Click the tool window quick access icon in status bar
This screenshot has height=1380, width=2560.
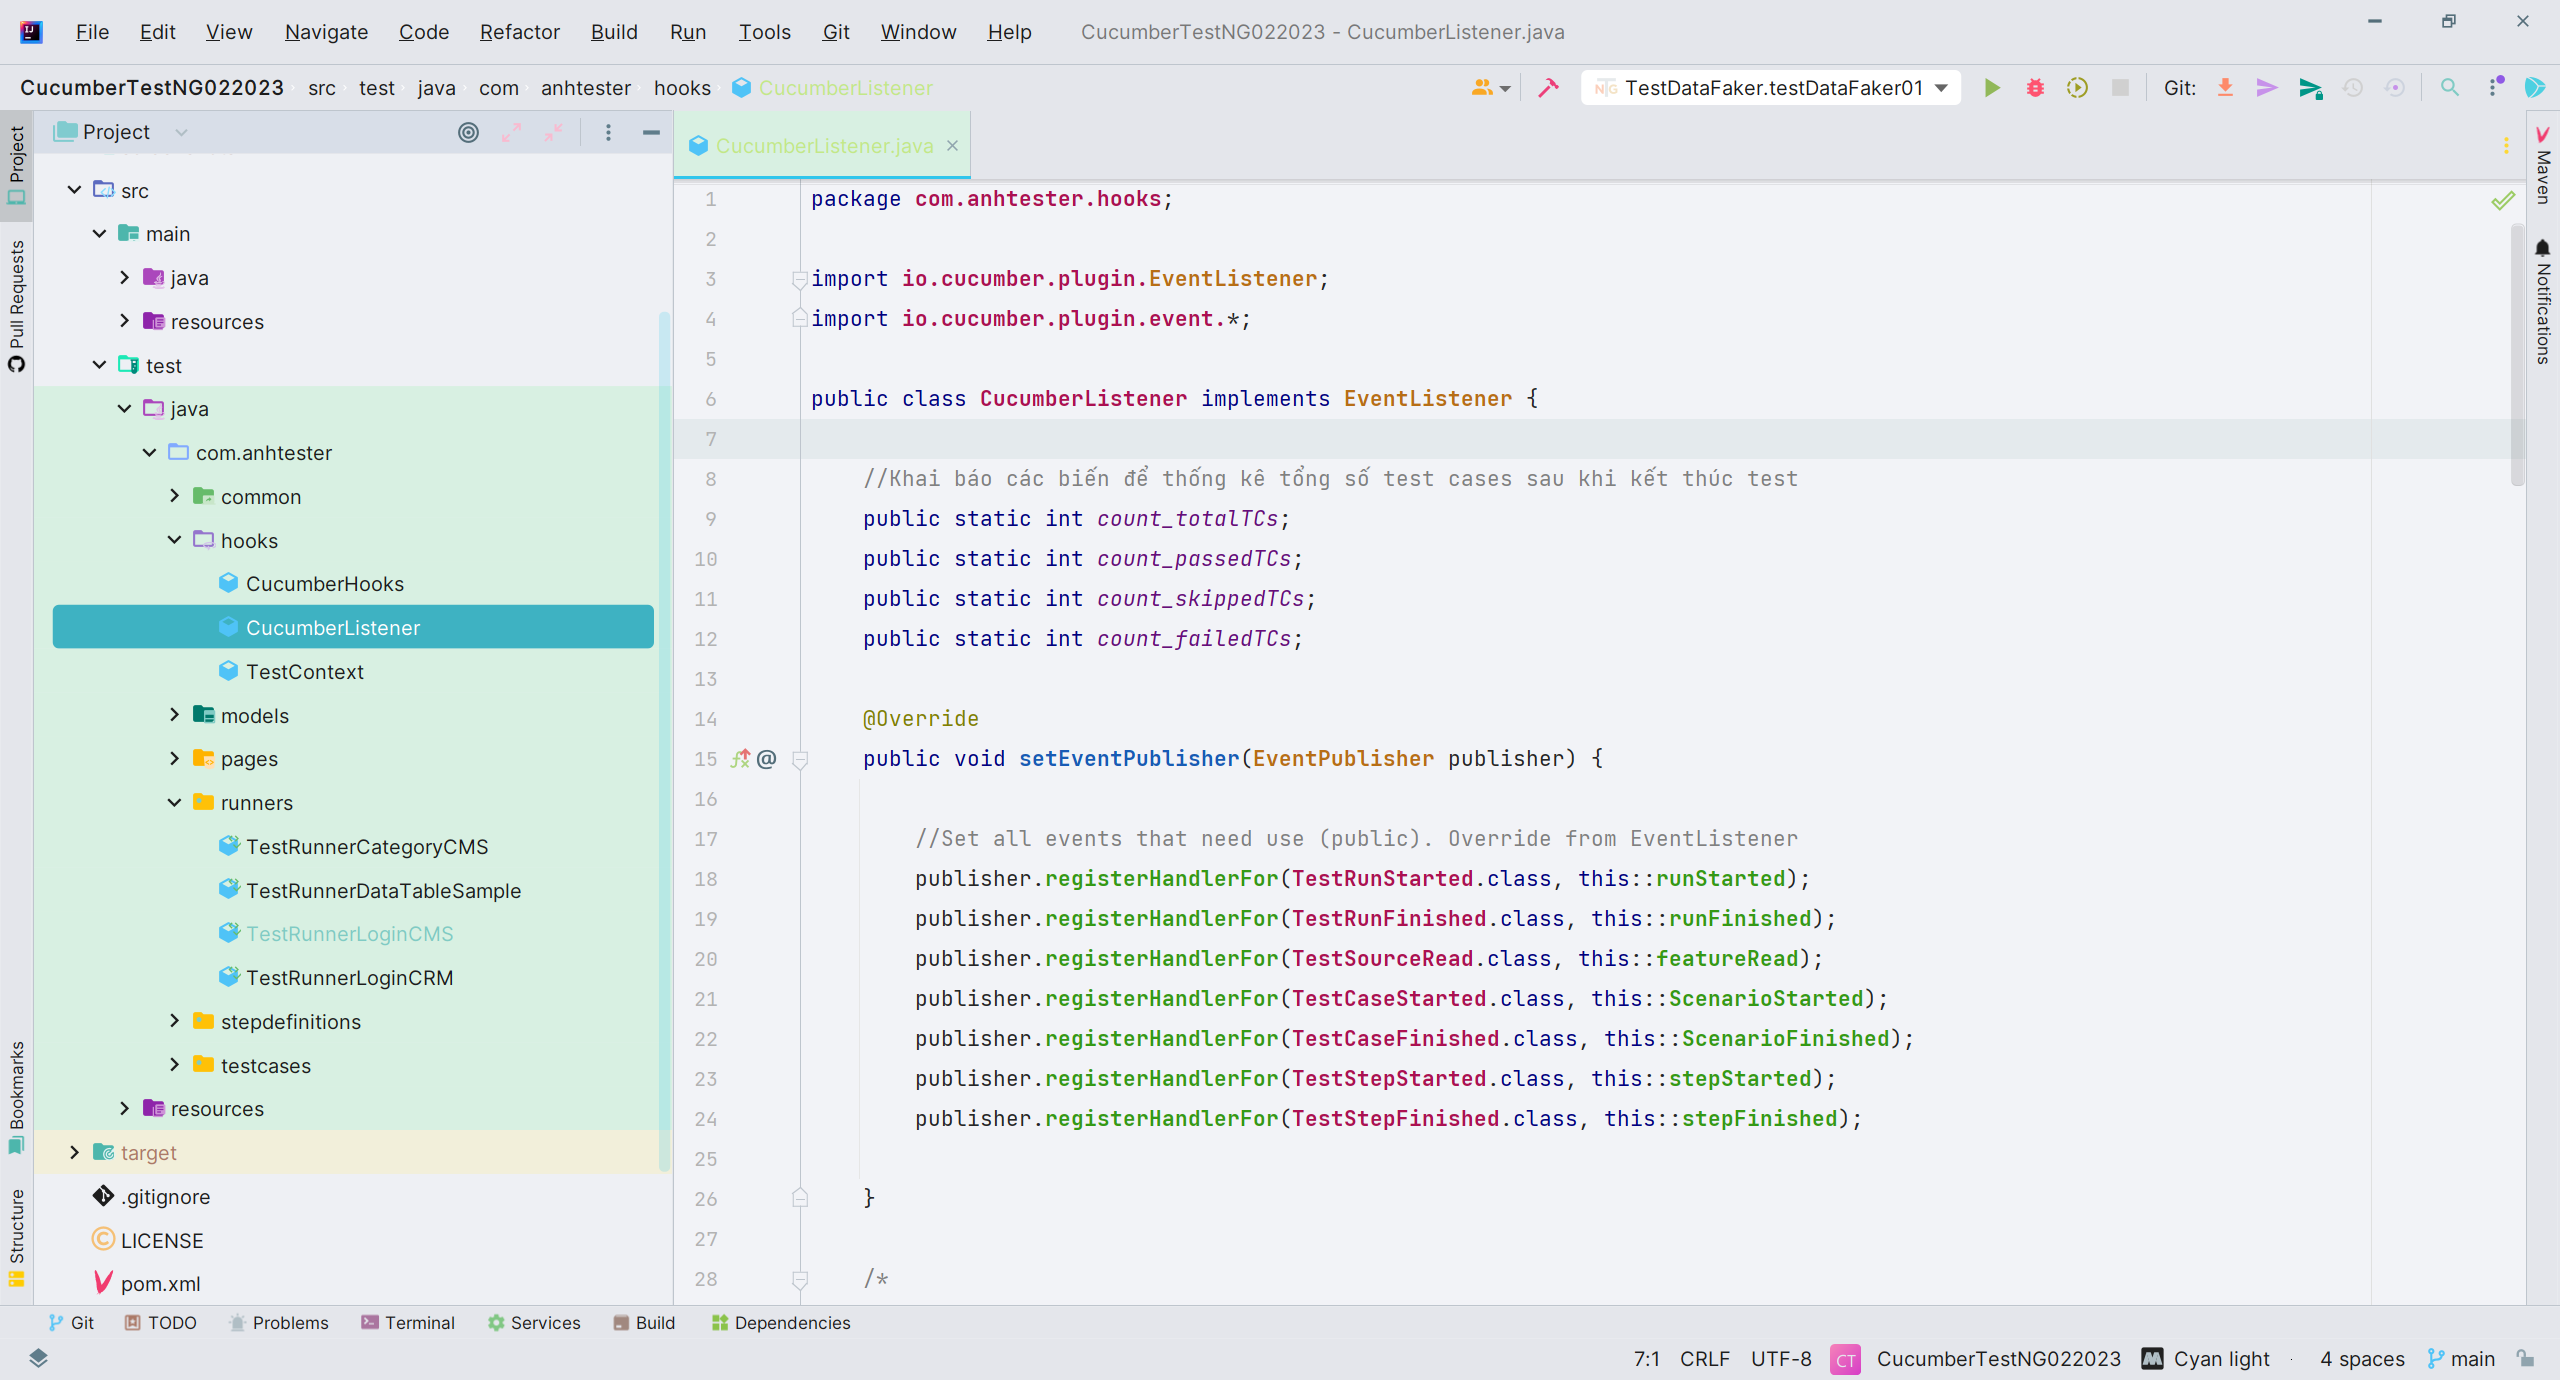(x=38, y=1358)
